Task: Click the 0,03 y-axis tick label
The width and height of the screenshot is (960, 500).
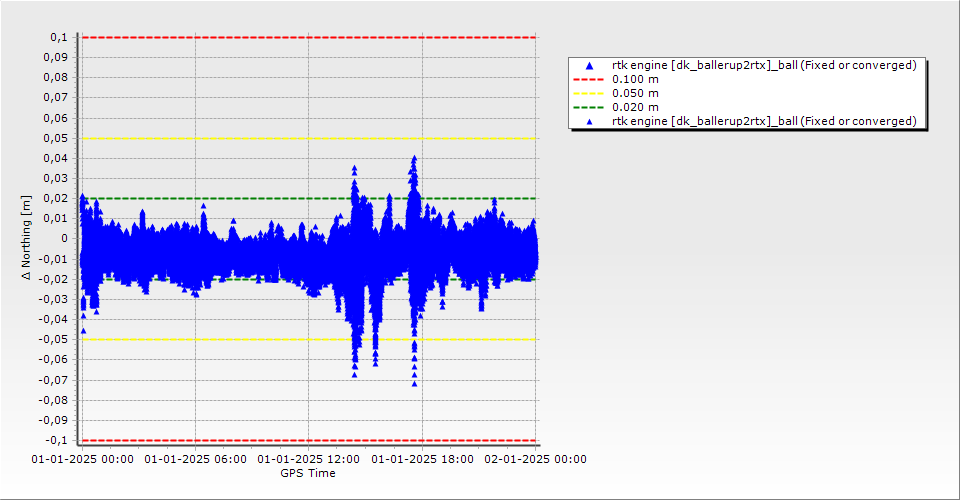Action: [56, 179]
